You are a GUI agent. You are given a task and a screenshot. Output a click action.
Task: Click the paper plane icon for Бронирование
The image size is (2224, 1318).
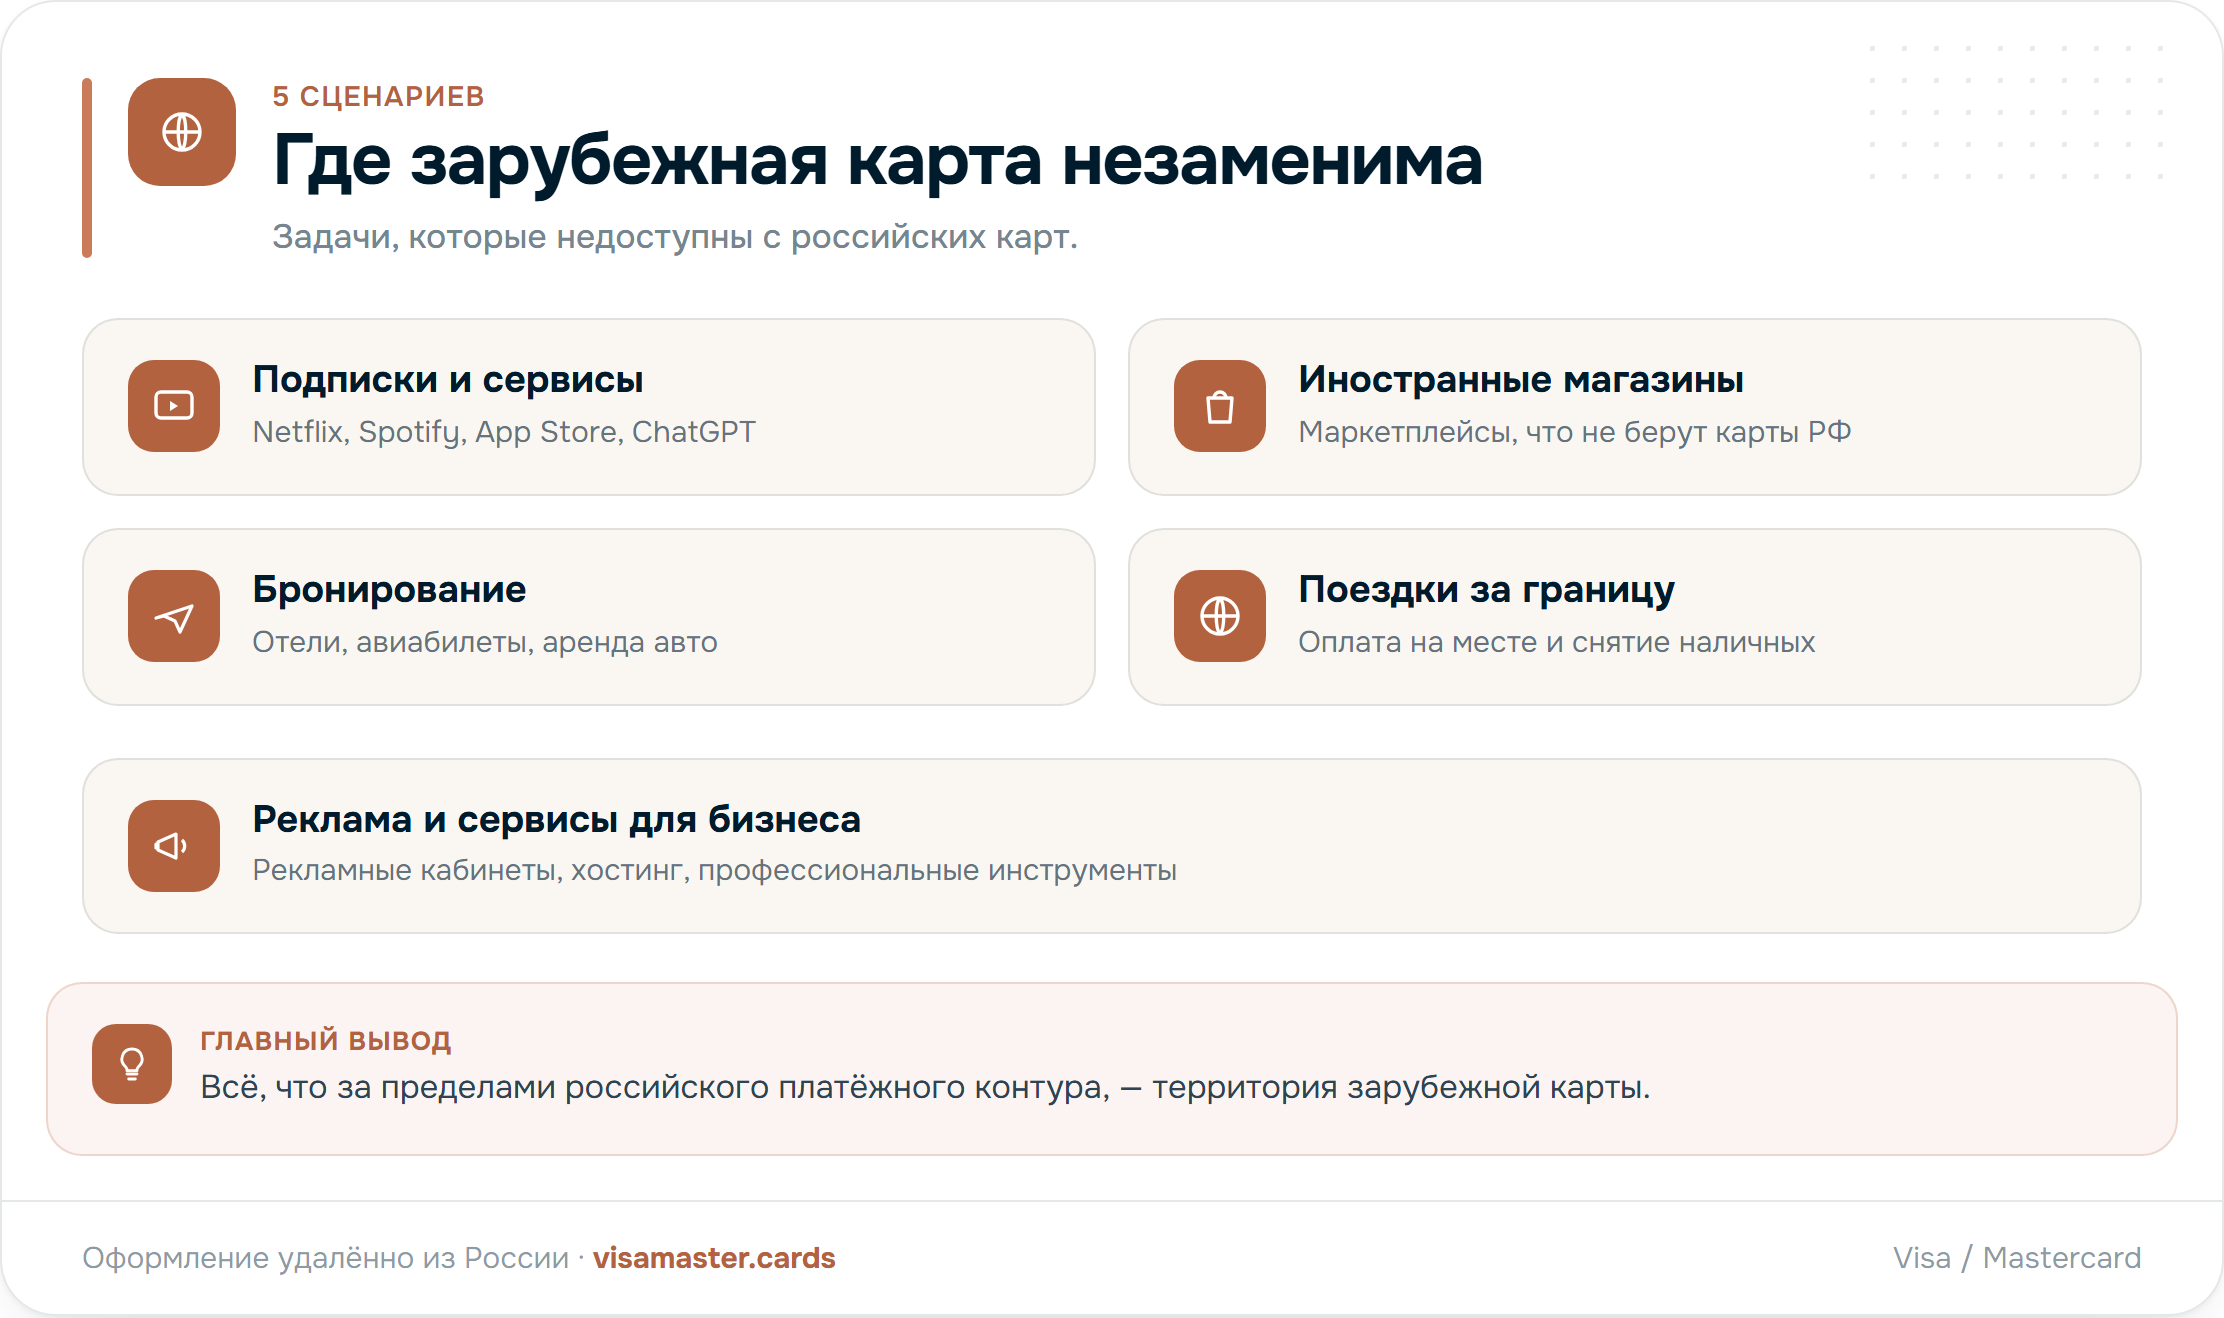[174, 616]
